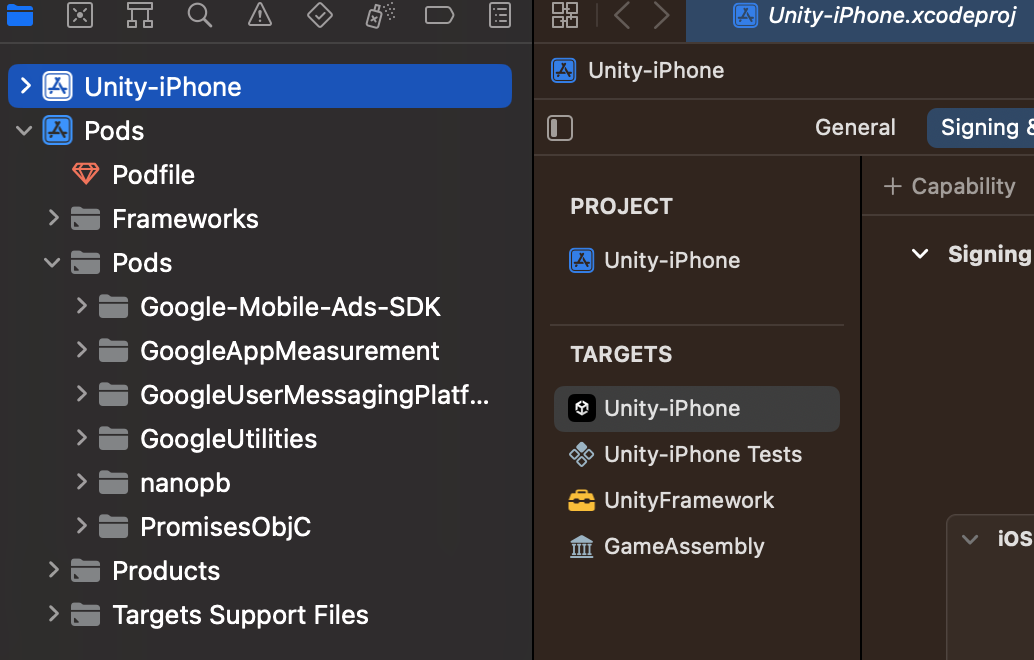Select the top-level Pods project row
Viewport: 1034px width, 660px height.
pos(260,131)
